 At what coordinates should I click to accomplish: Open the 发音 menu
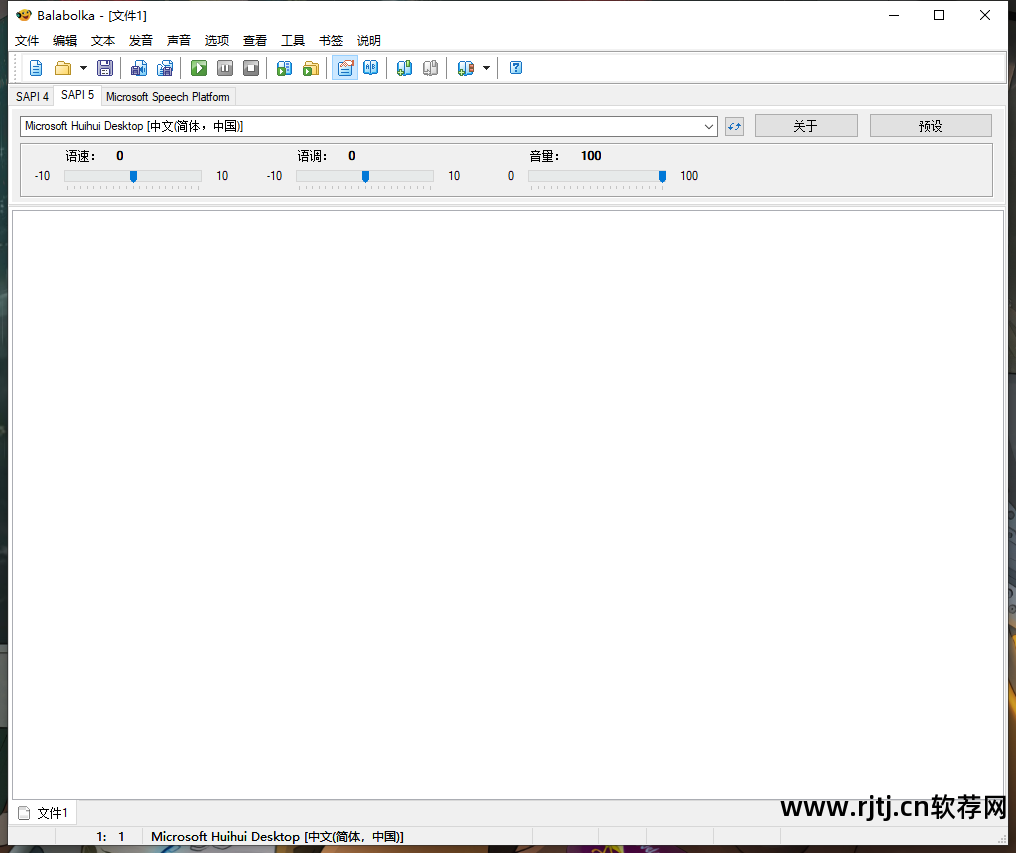[141, 40]
